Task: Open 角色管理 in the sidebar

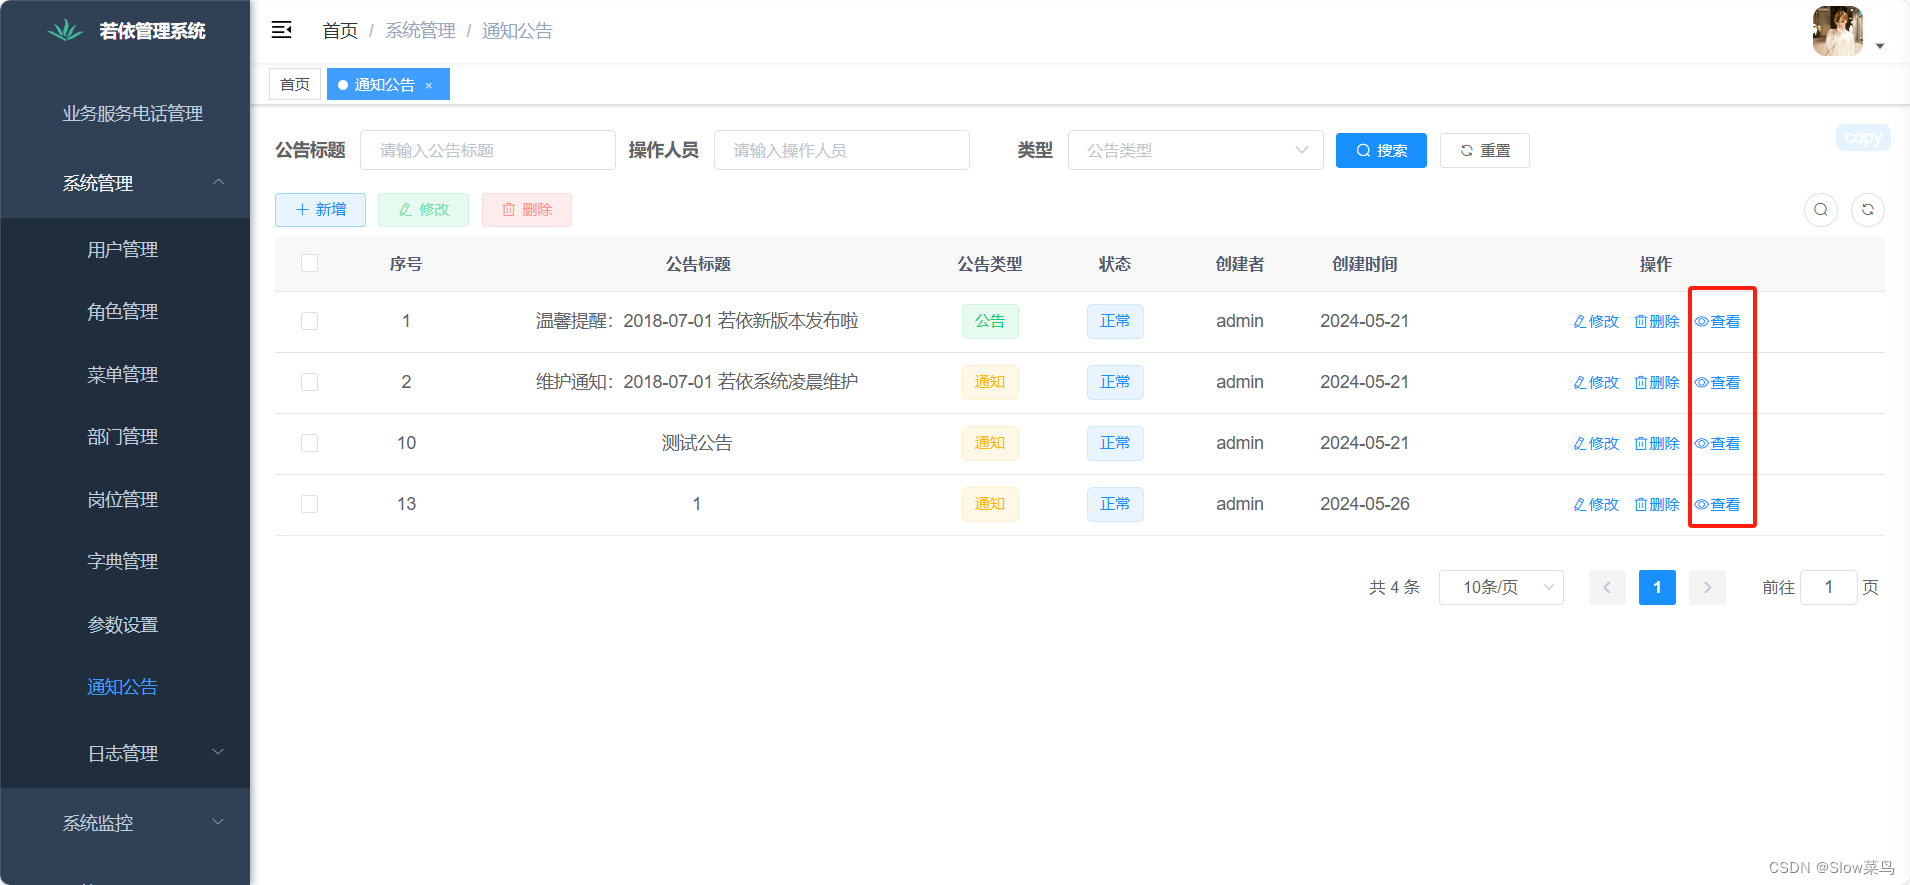Action: (x=125, y=312)
